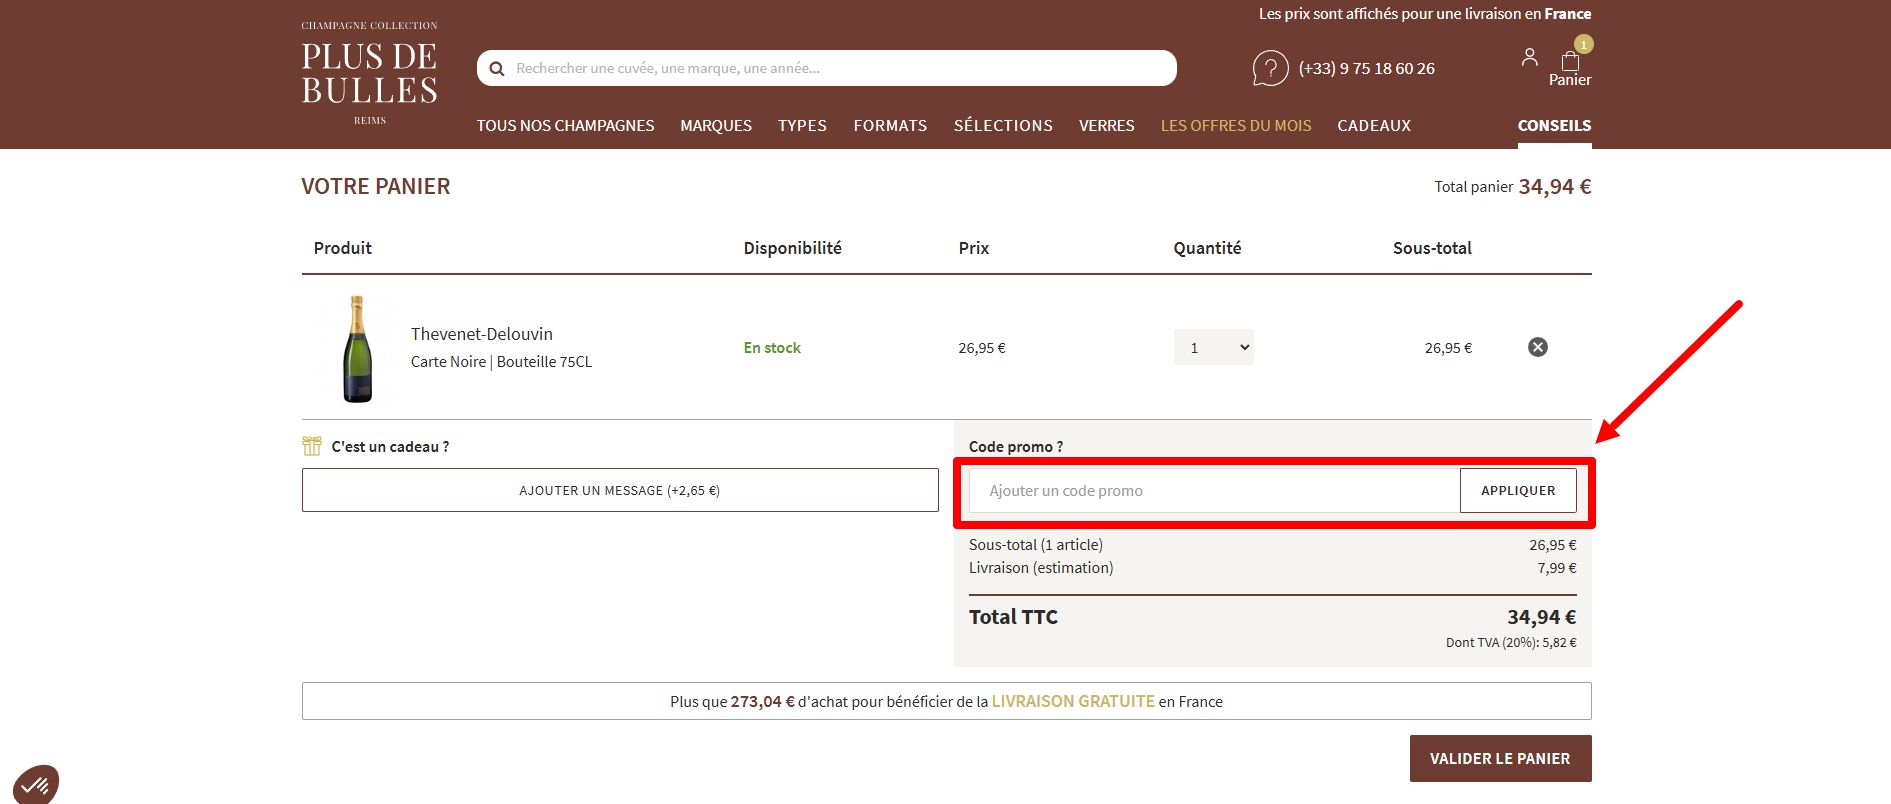This screenshot has width=1891, height=804.
Task: Open Les offres du mois
Action: click(1236, 125)
